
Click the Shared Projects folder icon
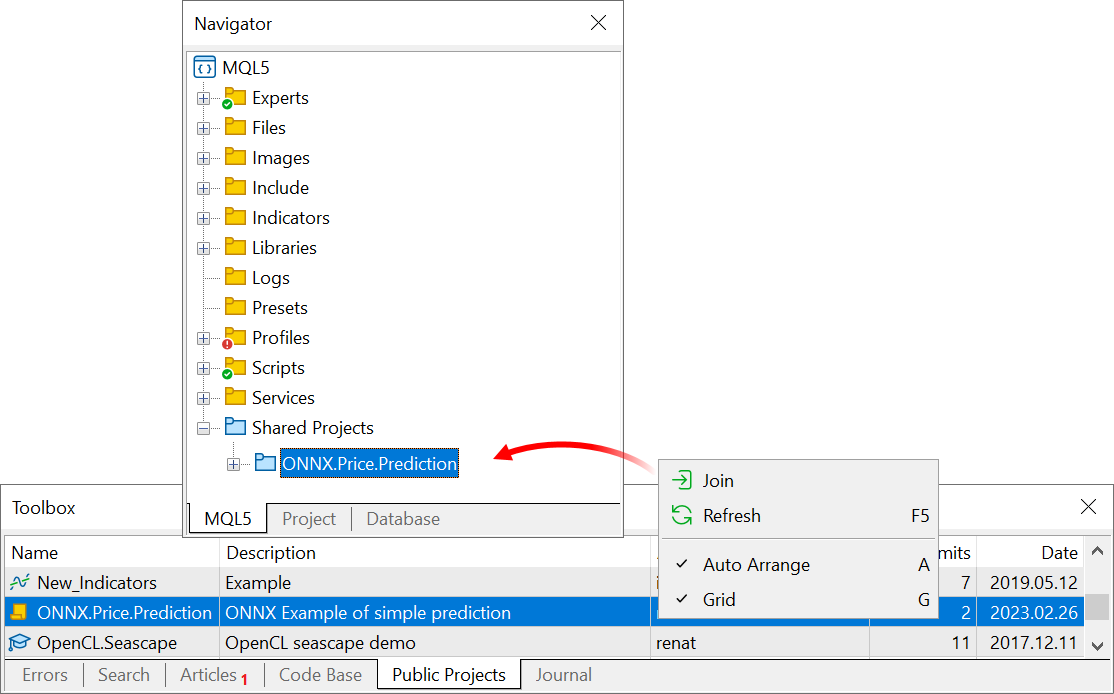pyautogui.click(x=236, y=427)
